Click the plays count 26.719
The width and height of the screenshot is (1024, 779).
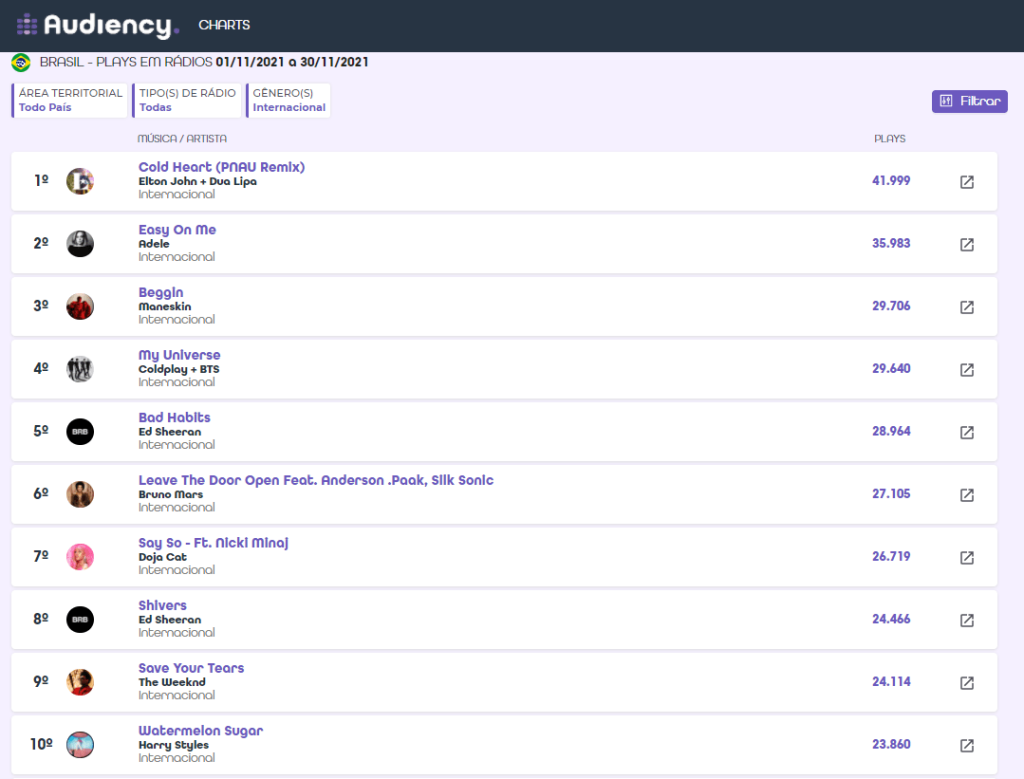tap(891, 557)
